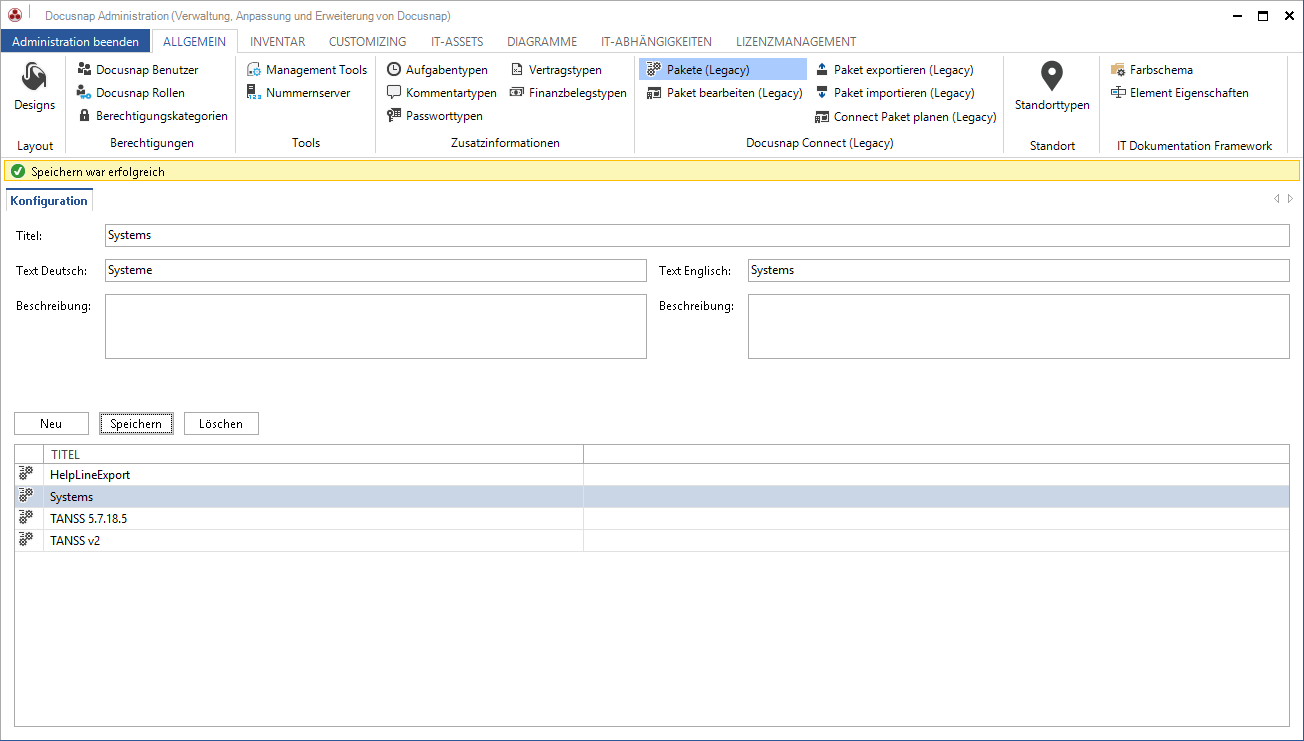Click the 'Speichern war erfolgreich' message
This screenshot has width=1304, height=741.
(98, 172)
